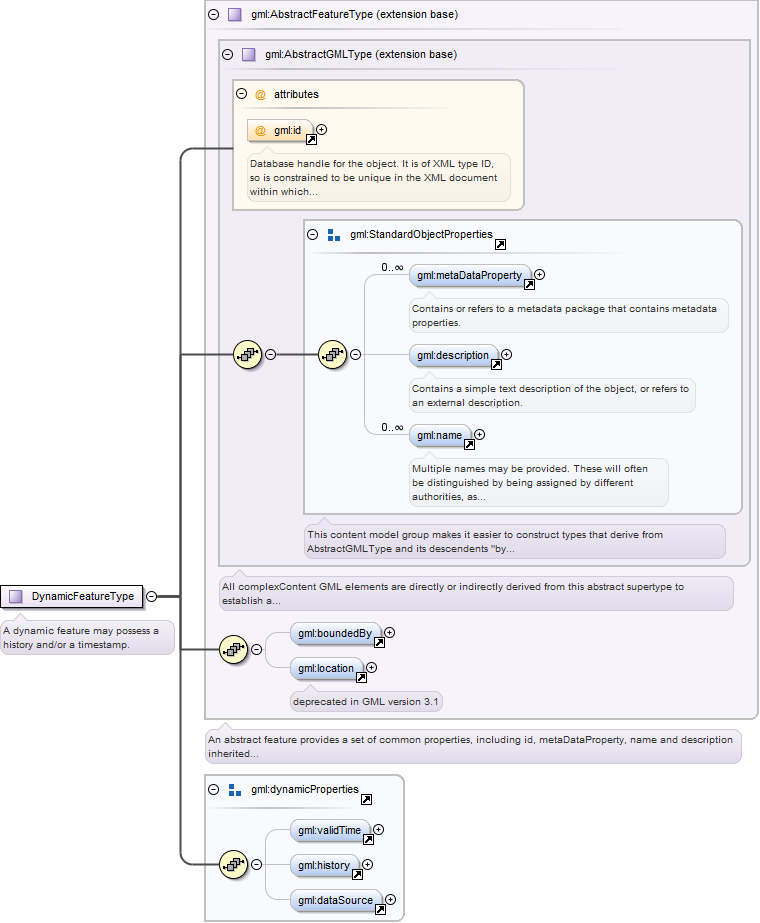Screen dimensions: 760x923
Task: Open the gml:metaDataProperty element
Action: click(470, 275)
